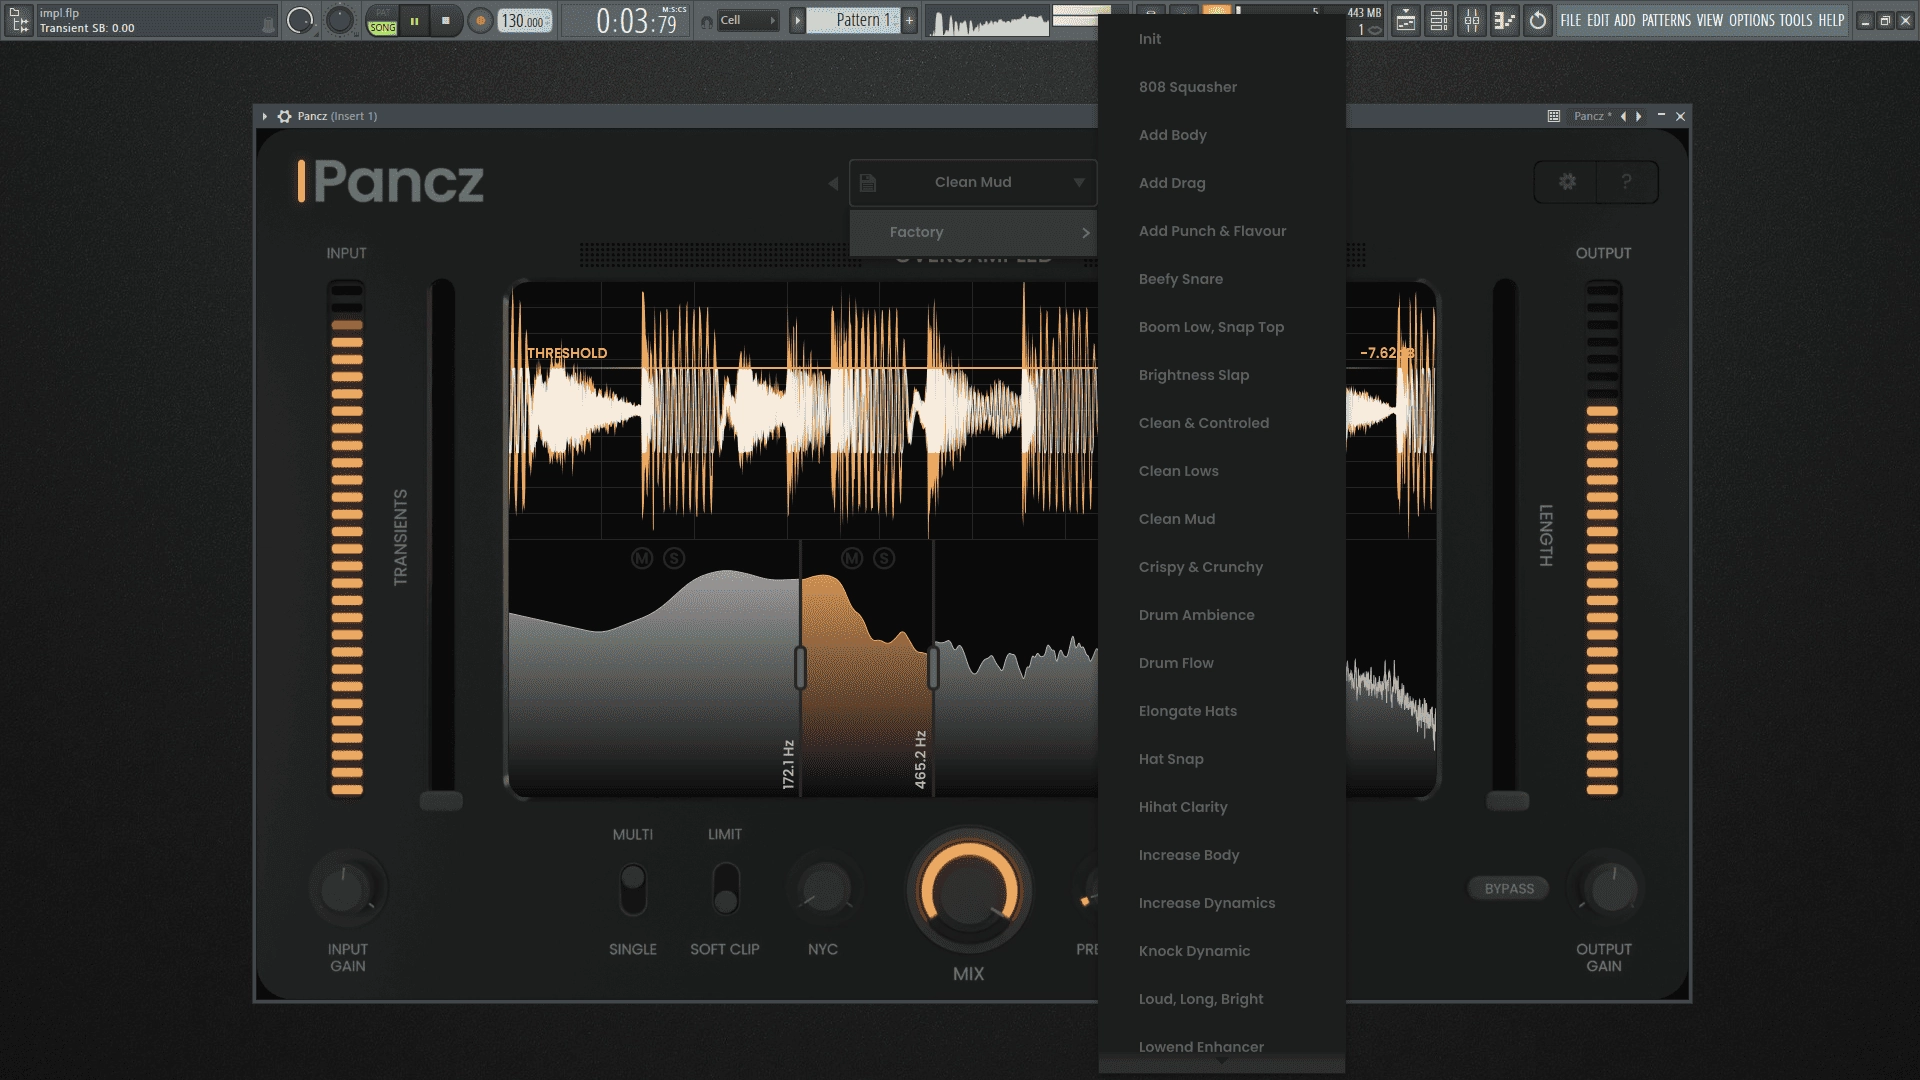The image size is (1920, 1080).
Task: Open the Mixer window icon
Action: coord(1471,20)
